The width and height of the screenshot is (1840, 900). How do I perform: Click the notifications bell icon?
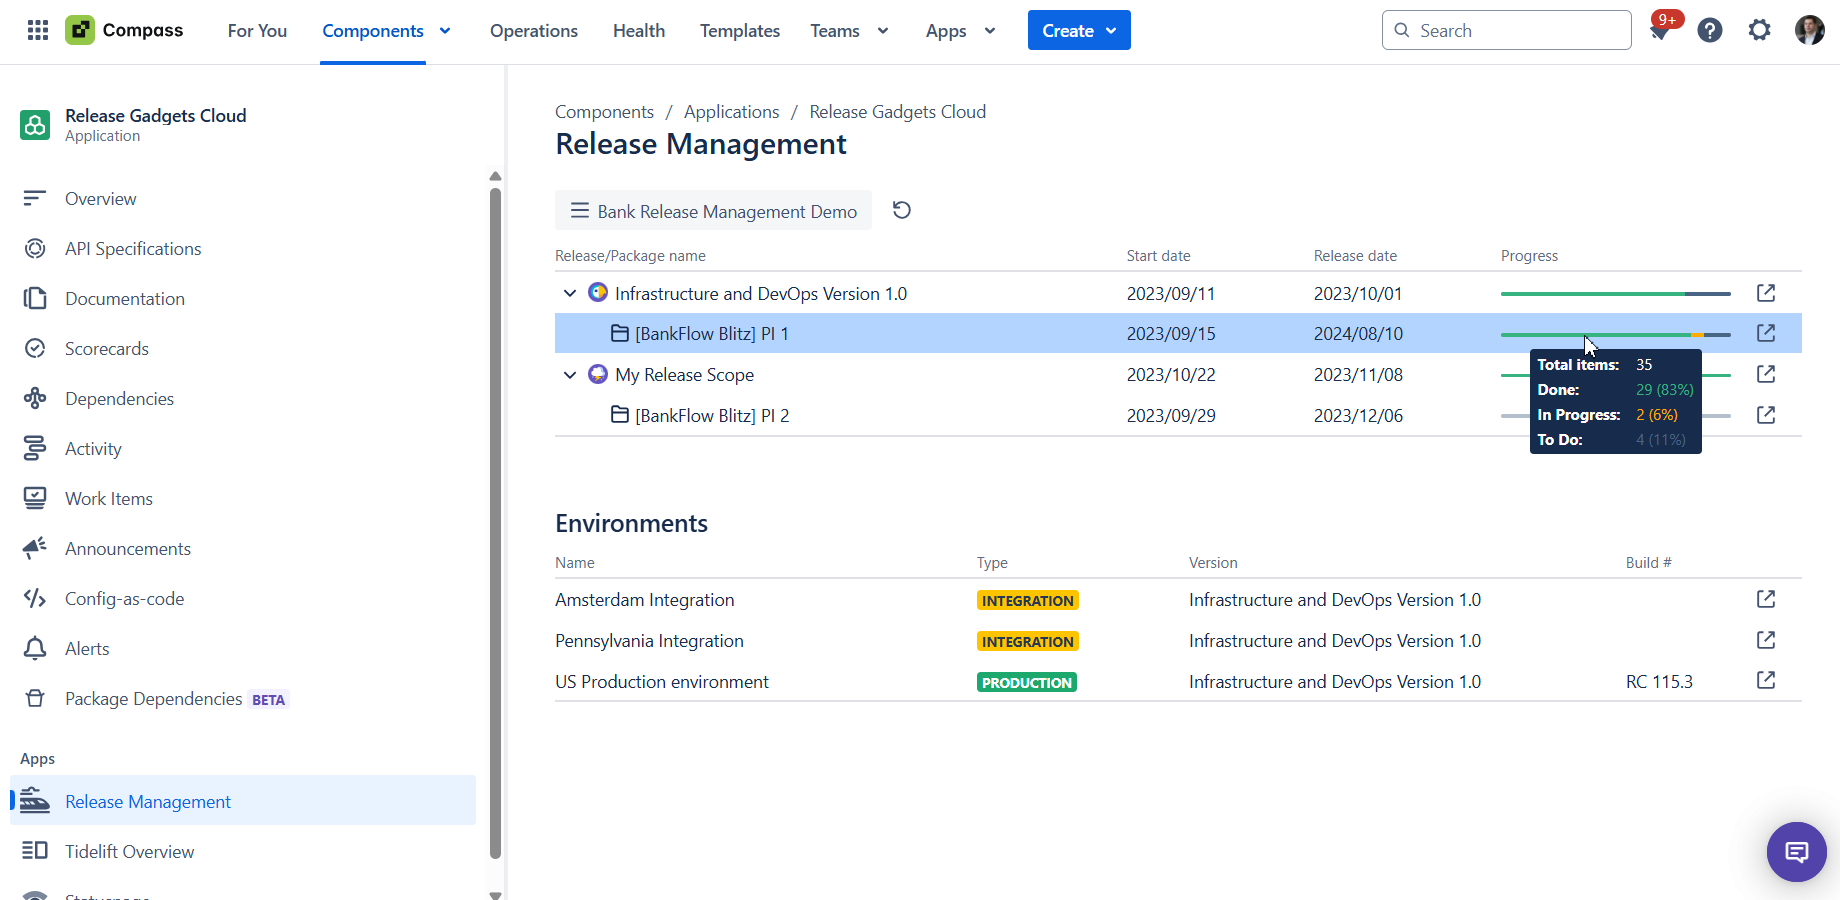[x=1660, y=31]
